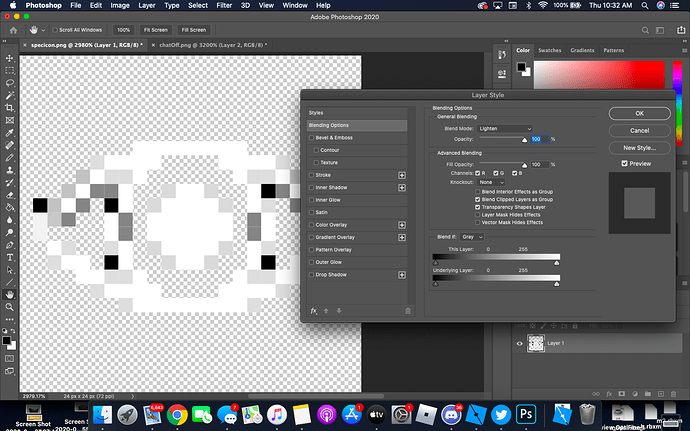This screenshot has width=690, height=431.
Task: Click the Fit Screen button
Action: tap(156, 30)
